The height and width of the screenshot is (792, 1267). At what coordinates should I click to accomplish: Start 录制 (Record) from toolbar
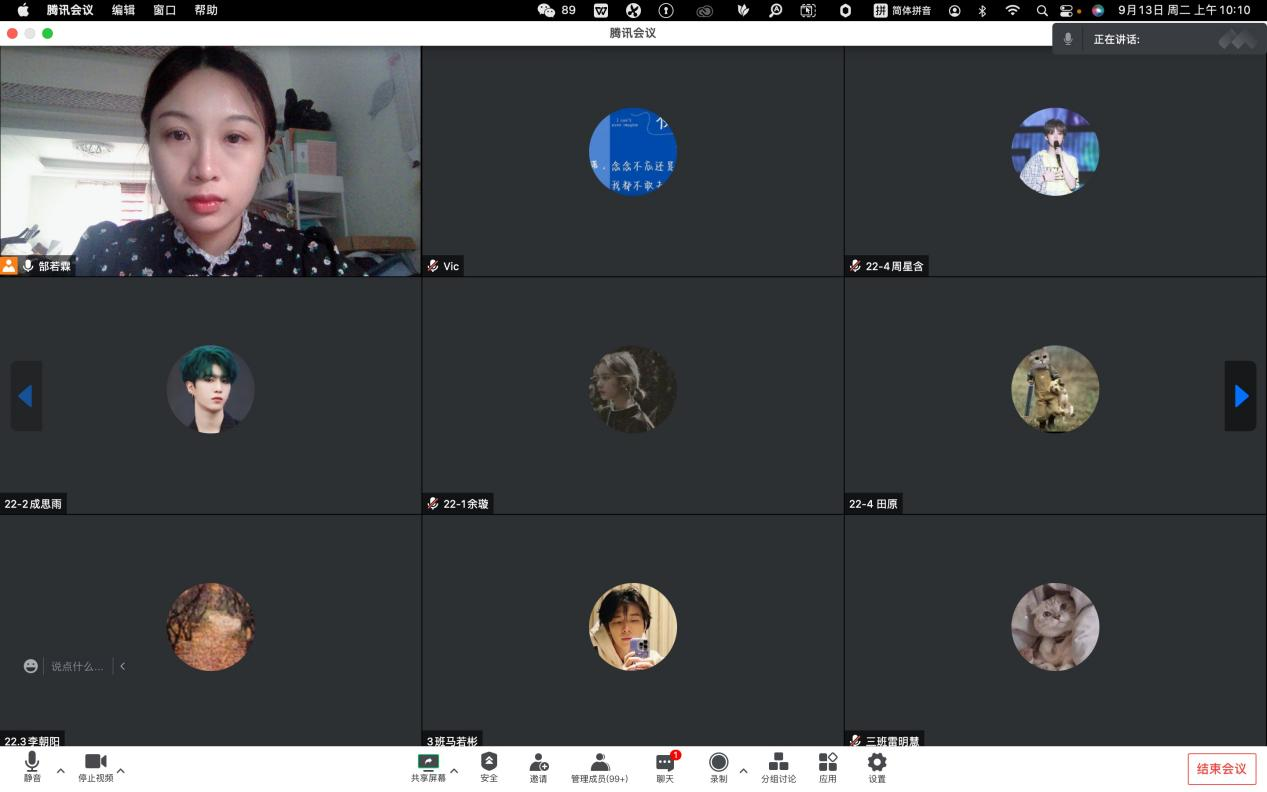(x=718, y=763)
